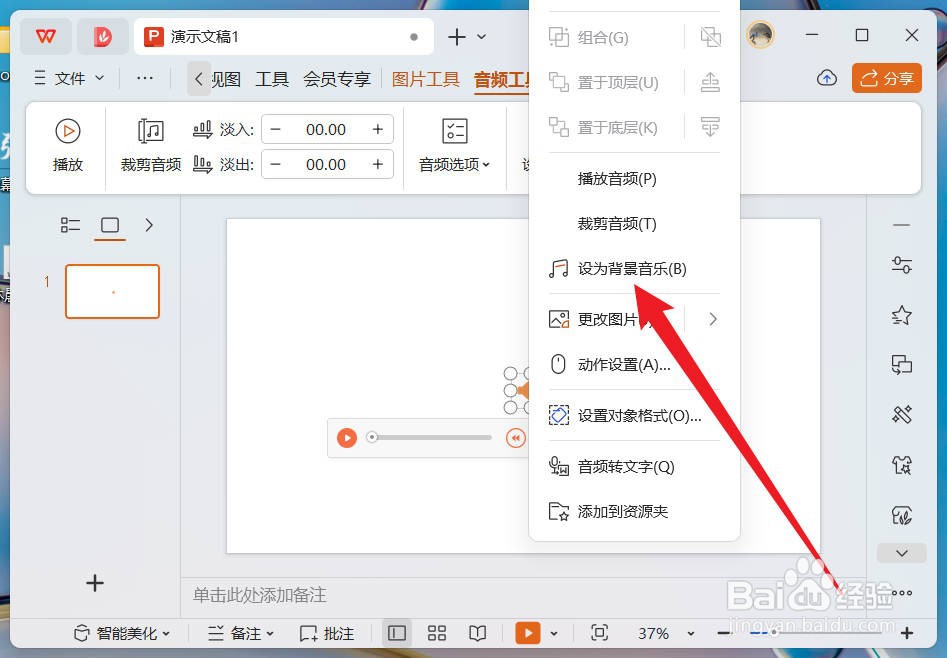
Task: Collapse the right sidebar with chevron
Action: pos(901,553)
